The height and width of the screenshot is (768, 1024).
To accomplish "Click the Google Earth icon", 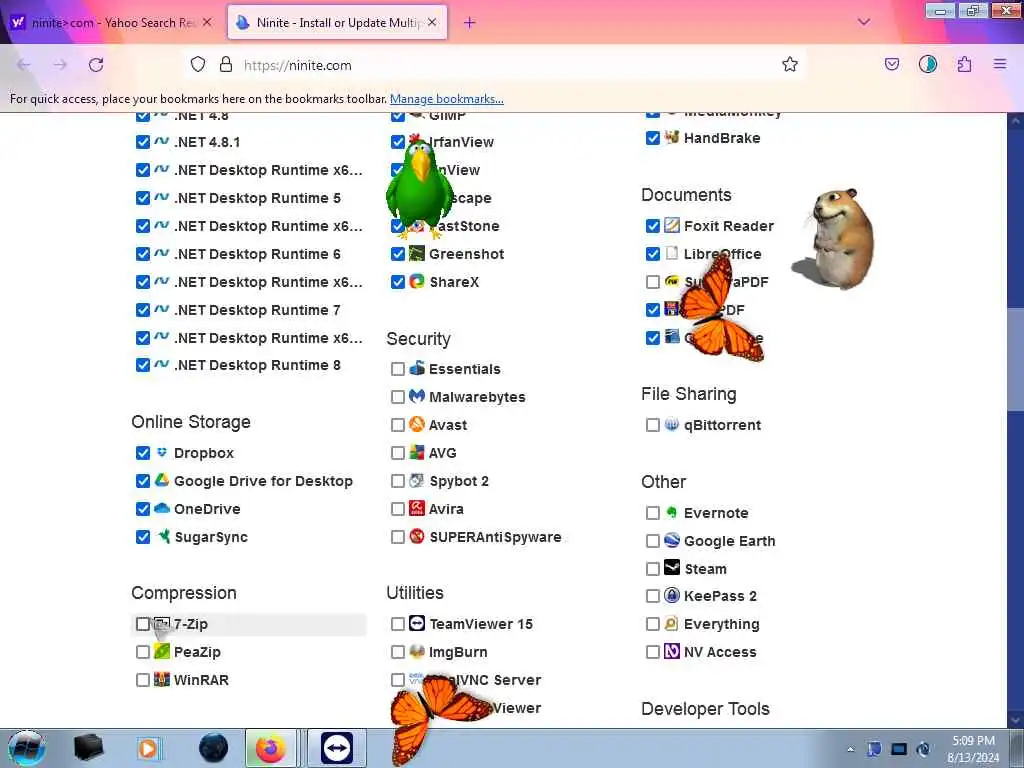I will pos(672,540).
